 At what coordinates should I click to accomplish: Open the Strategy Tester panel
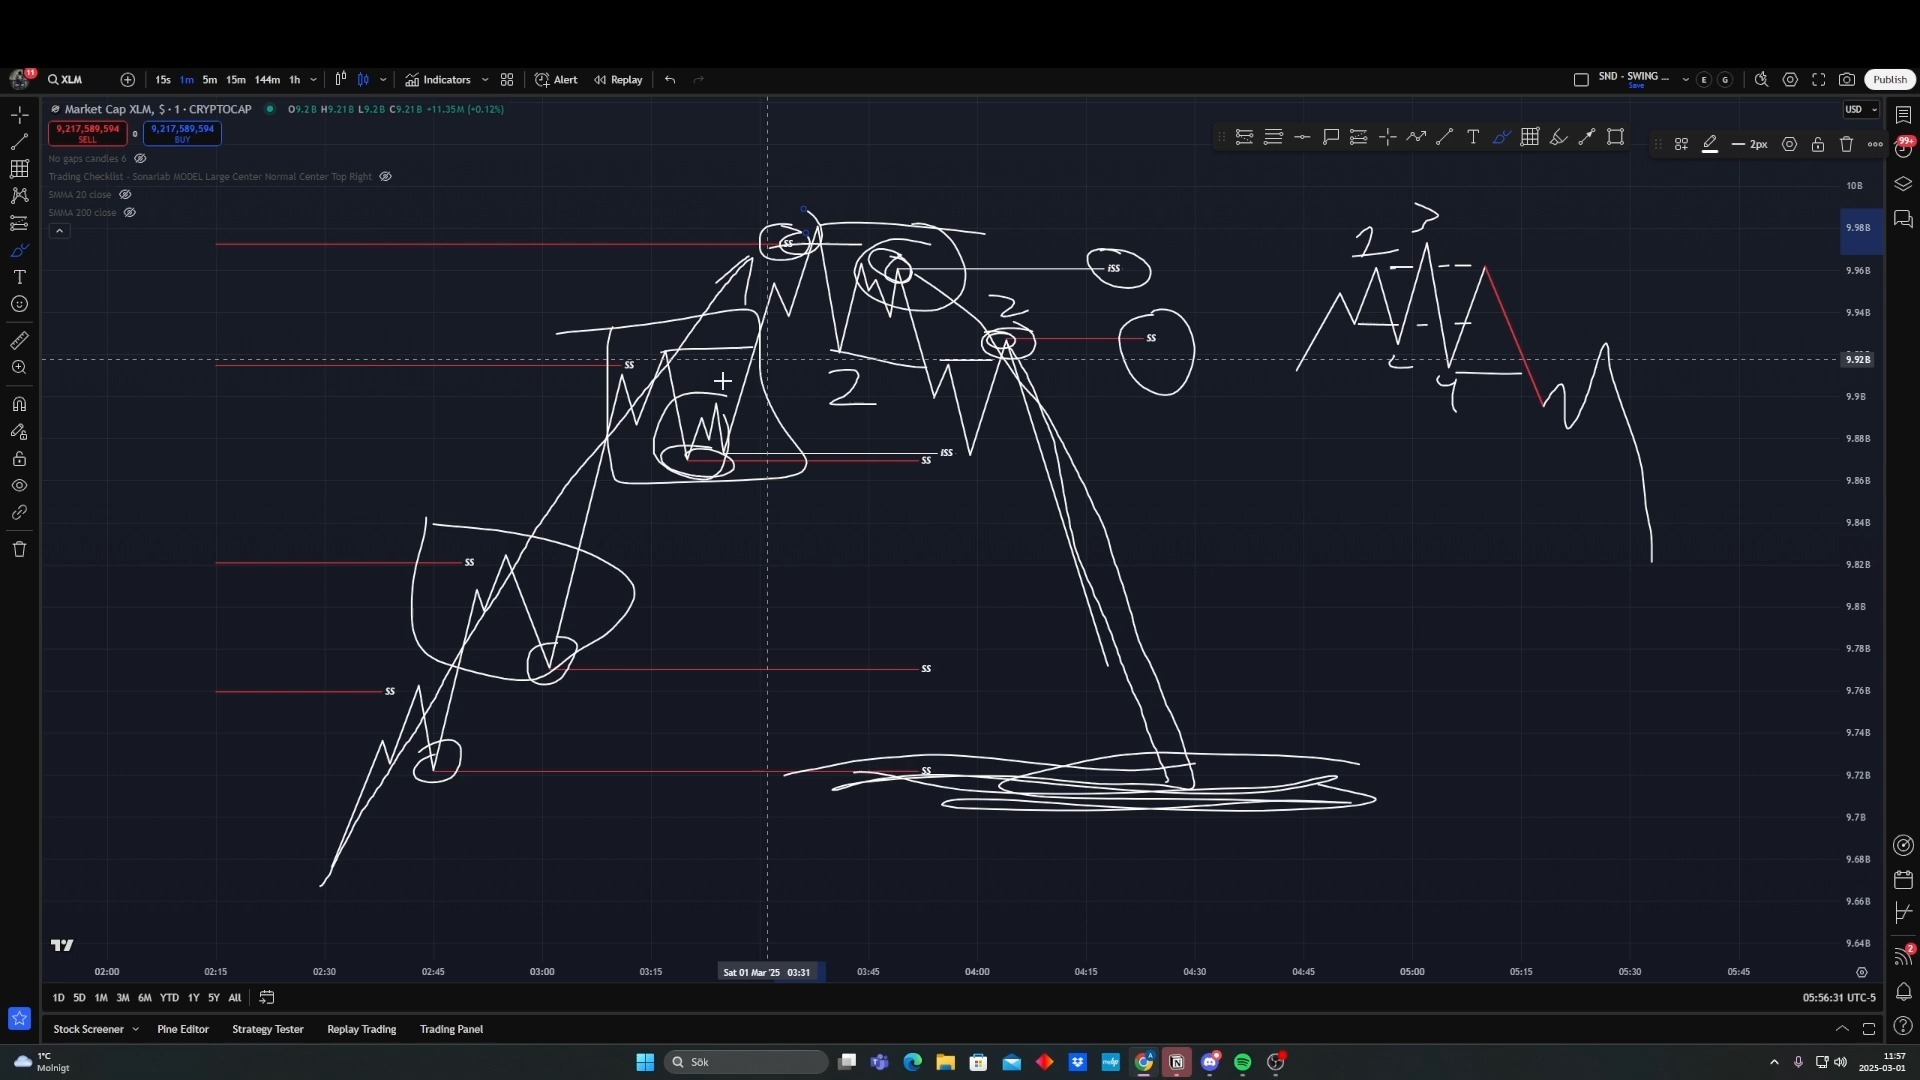click(267, 1029)
